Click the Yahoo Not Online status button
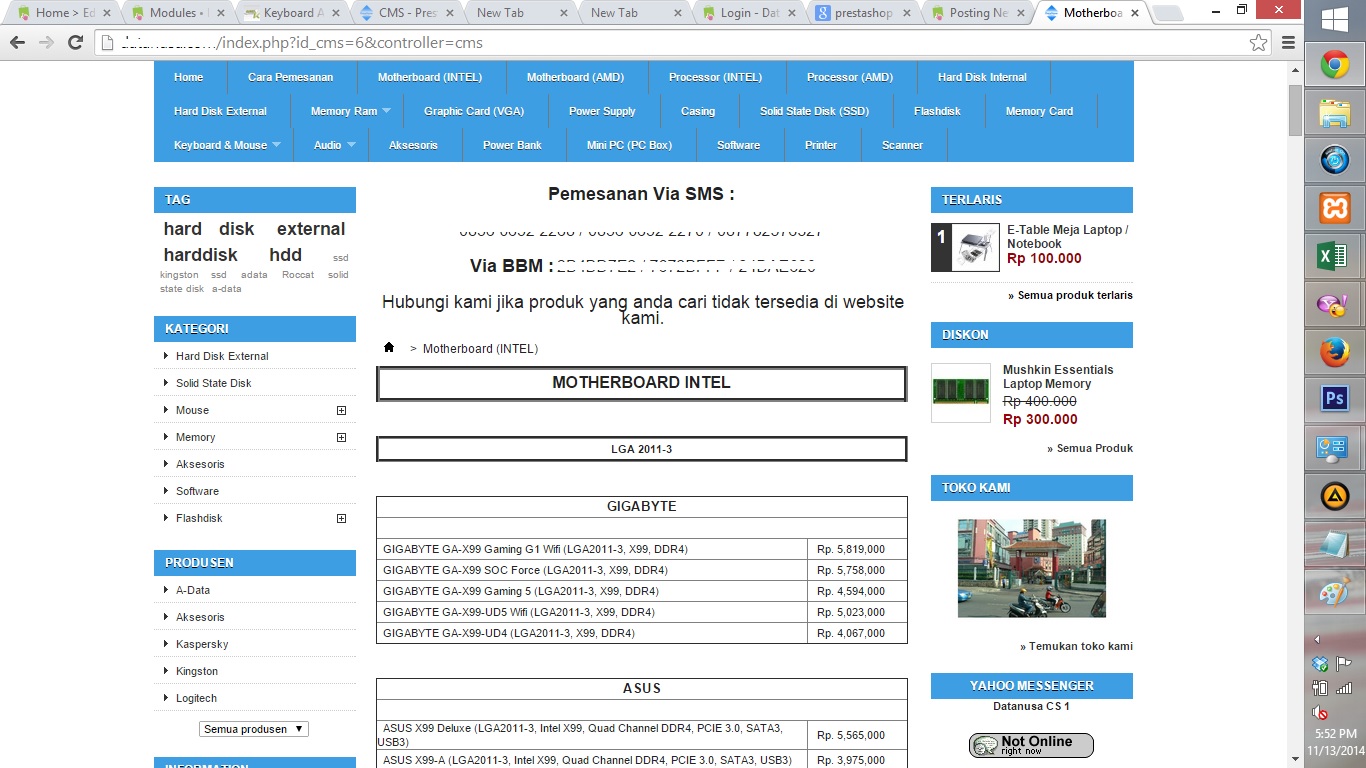Viewport: 1366px width, 768px height. click(x=1031, y=745)
